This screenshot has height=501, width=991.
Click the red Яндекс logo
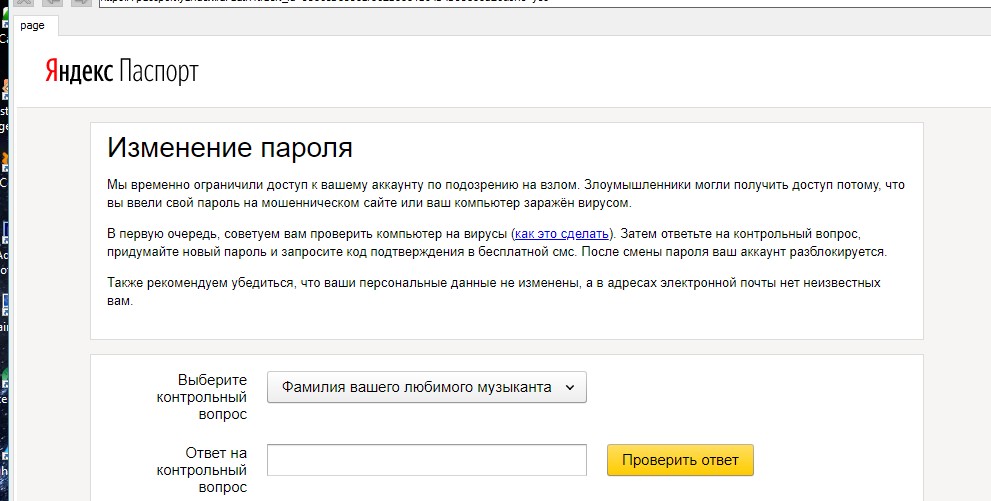click(x=78, y=72)
